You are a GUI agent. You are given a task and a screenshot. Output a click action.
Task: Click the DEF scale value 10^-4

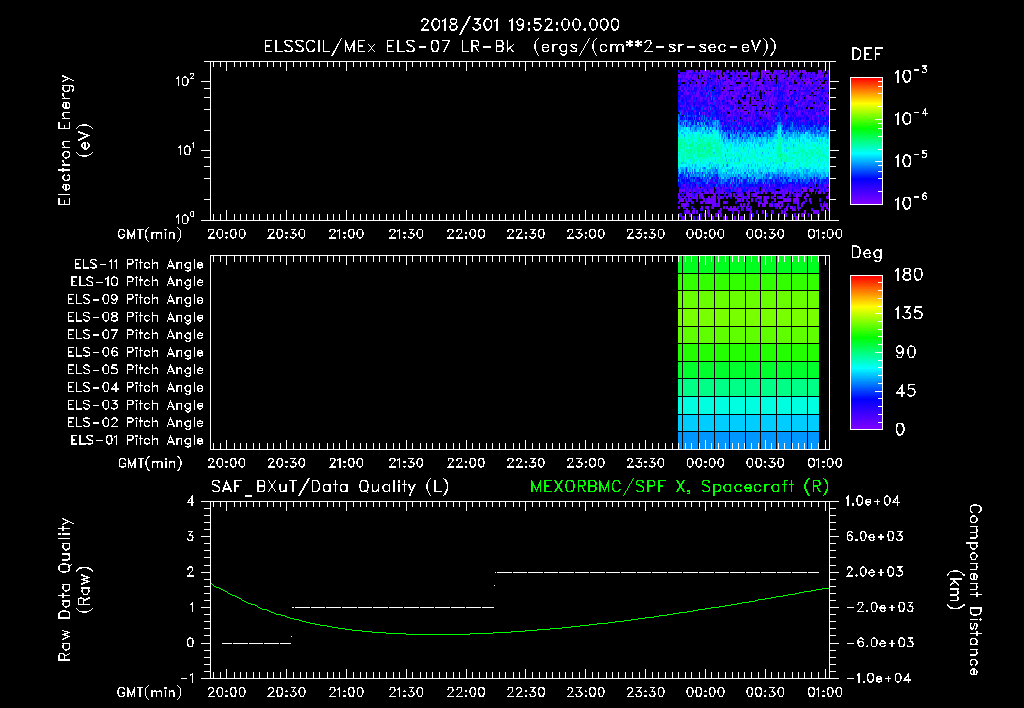click(x=911, y=117)
